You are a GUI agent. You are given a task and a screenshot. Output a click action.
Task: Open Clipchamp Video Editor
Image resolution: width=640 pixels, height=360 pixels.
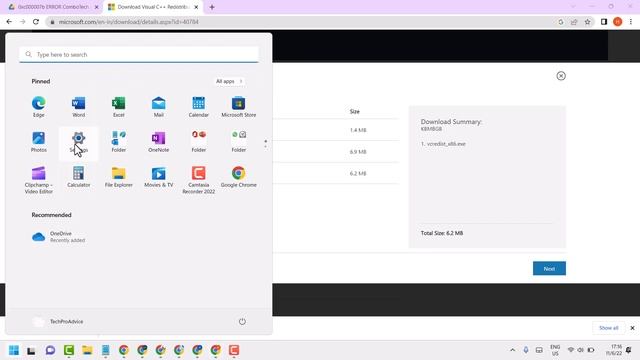point(39,180)
